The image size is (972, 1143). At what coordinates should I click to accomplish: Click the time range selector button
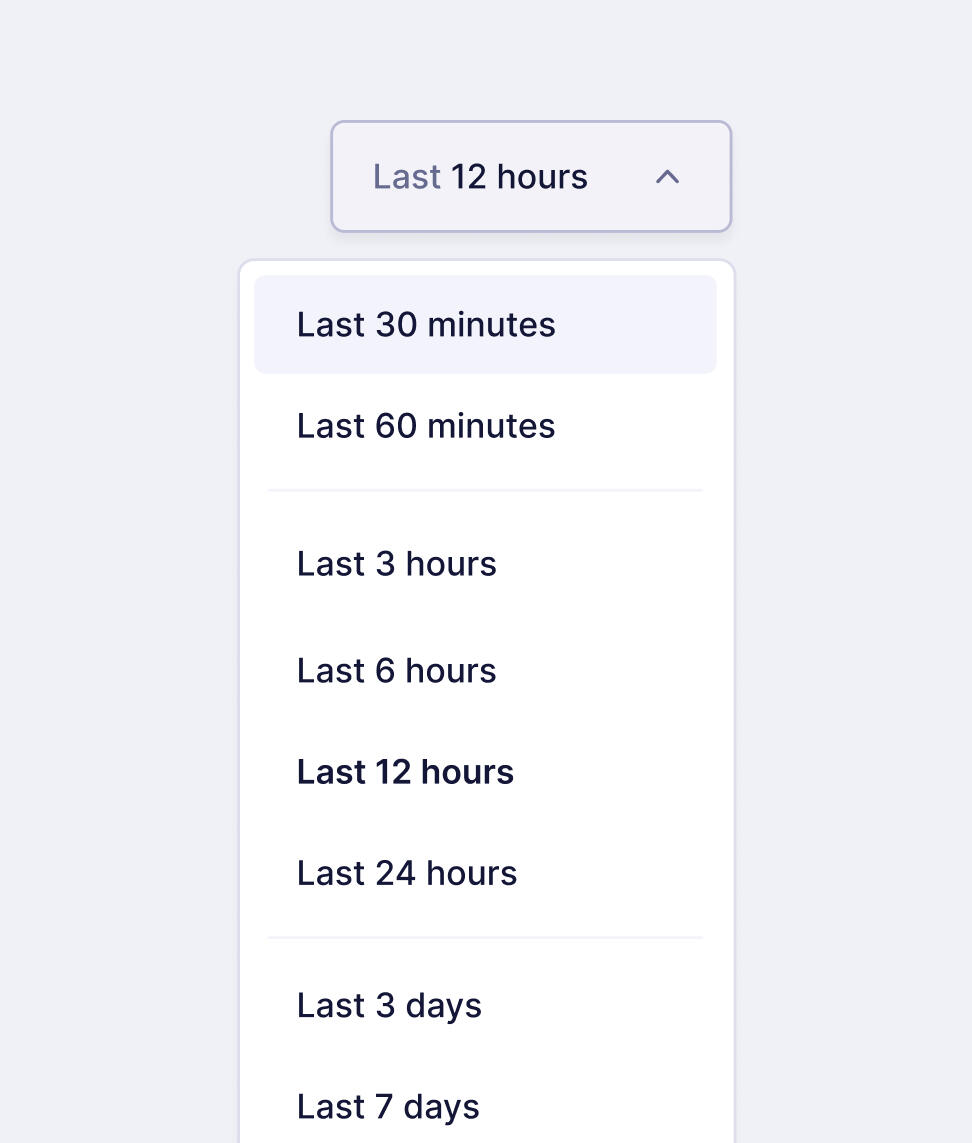pos(531,177)
